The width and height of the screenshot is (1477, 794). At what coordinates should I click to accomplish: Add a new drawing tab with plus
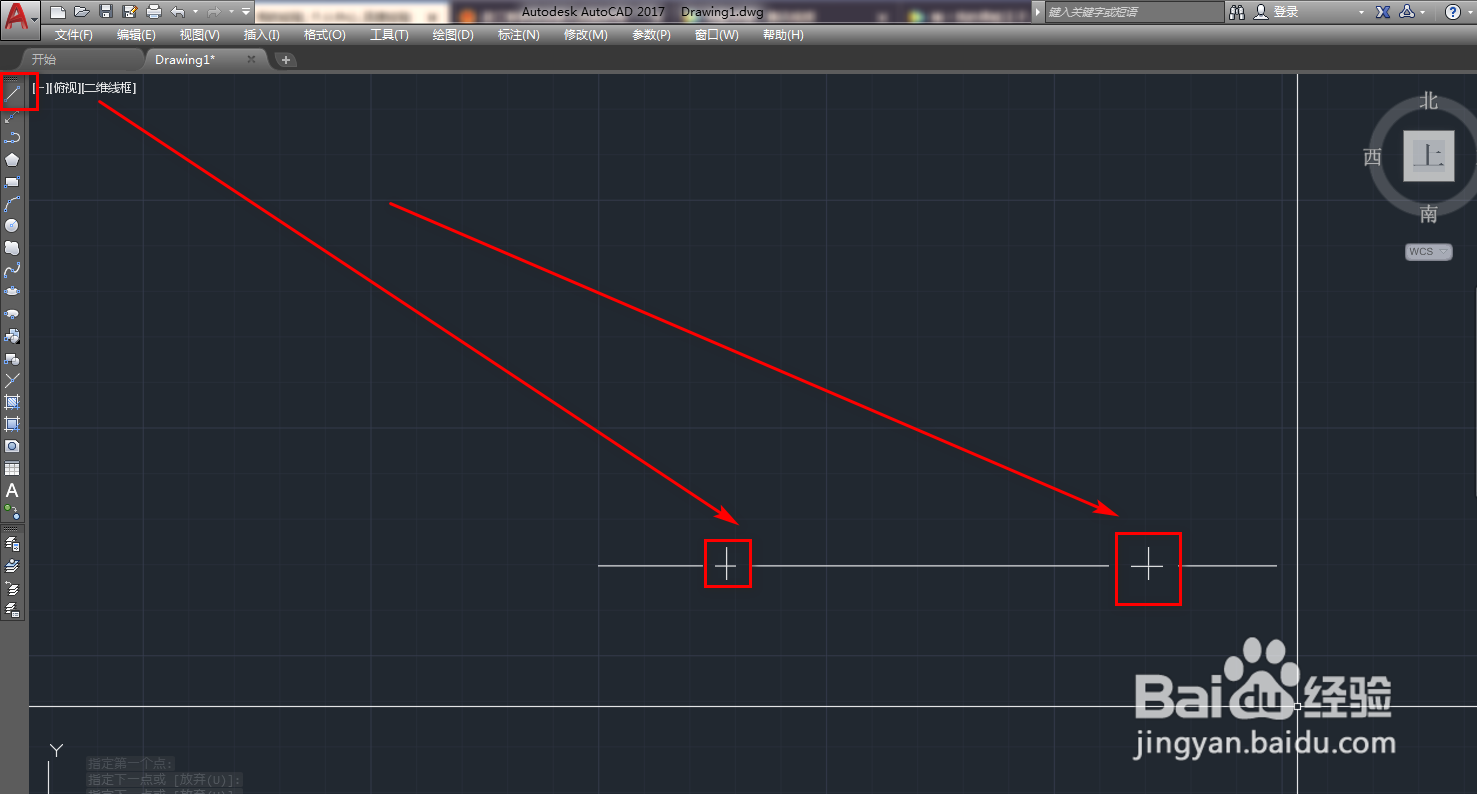click(x=286, y=60)
